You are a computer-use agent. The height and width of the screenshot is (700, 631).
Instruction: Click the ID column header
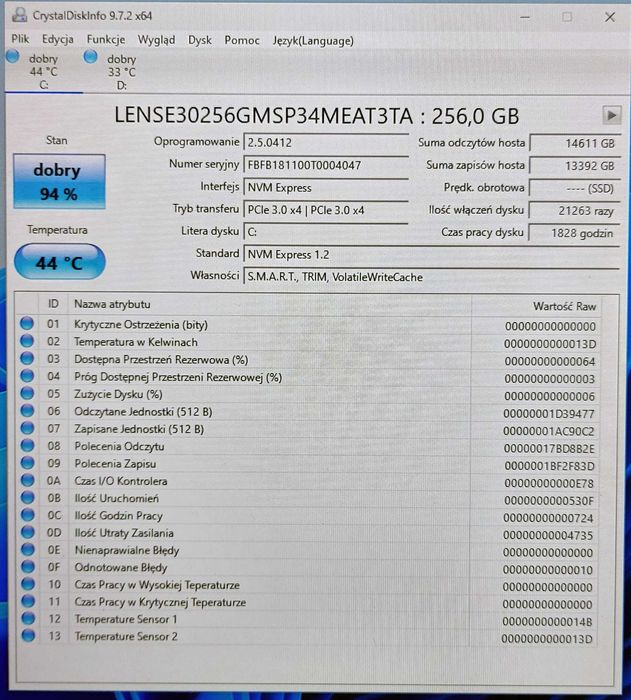pyautogui.click(x=53, y=304)
